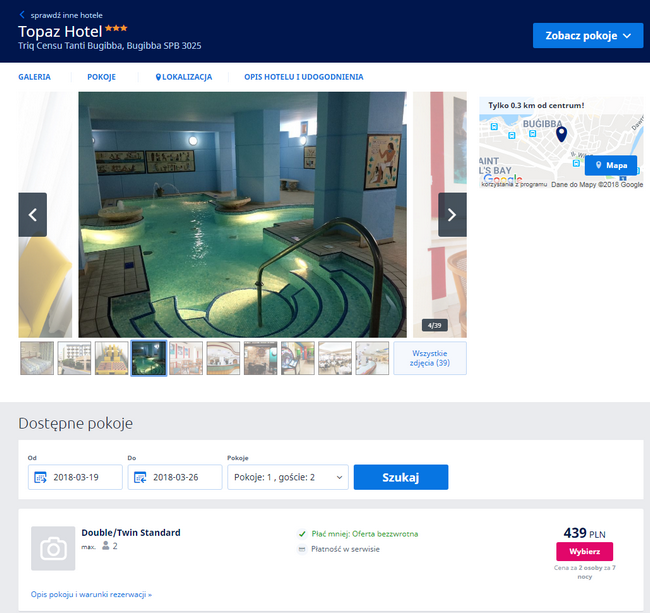Click the 4/39 photo counter badge
Image resolution: width=650 pixels, height=613 pixels.
(434, 325)
